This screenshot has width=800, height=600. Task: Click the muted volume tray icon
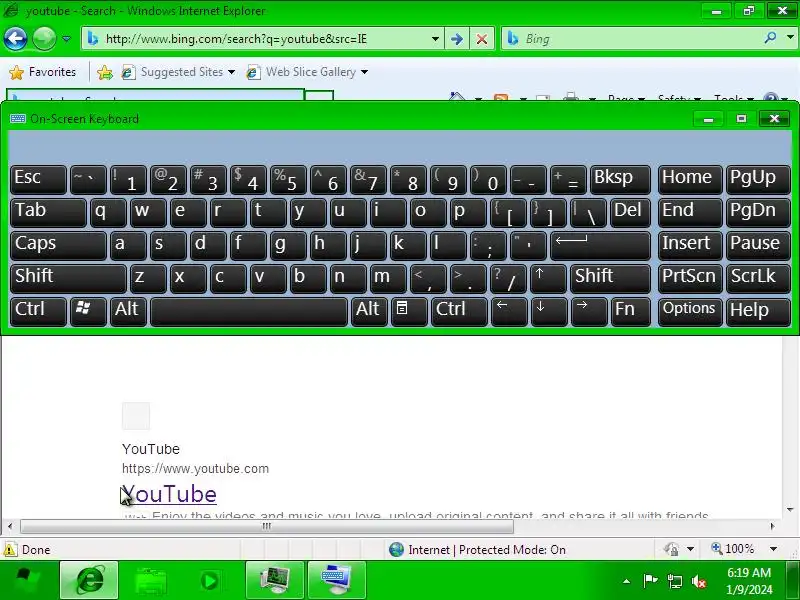[x=698, y=581]
